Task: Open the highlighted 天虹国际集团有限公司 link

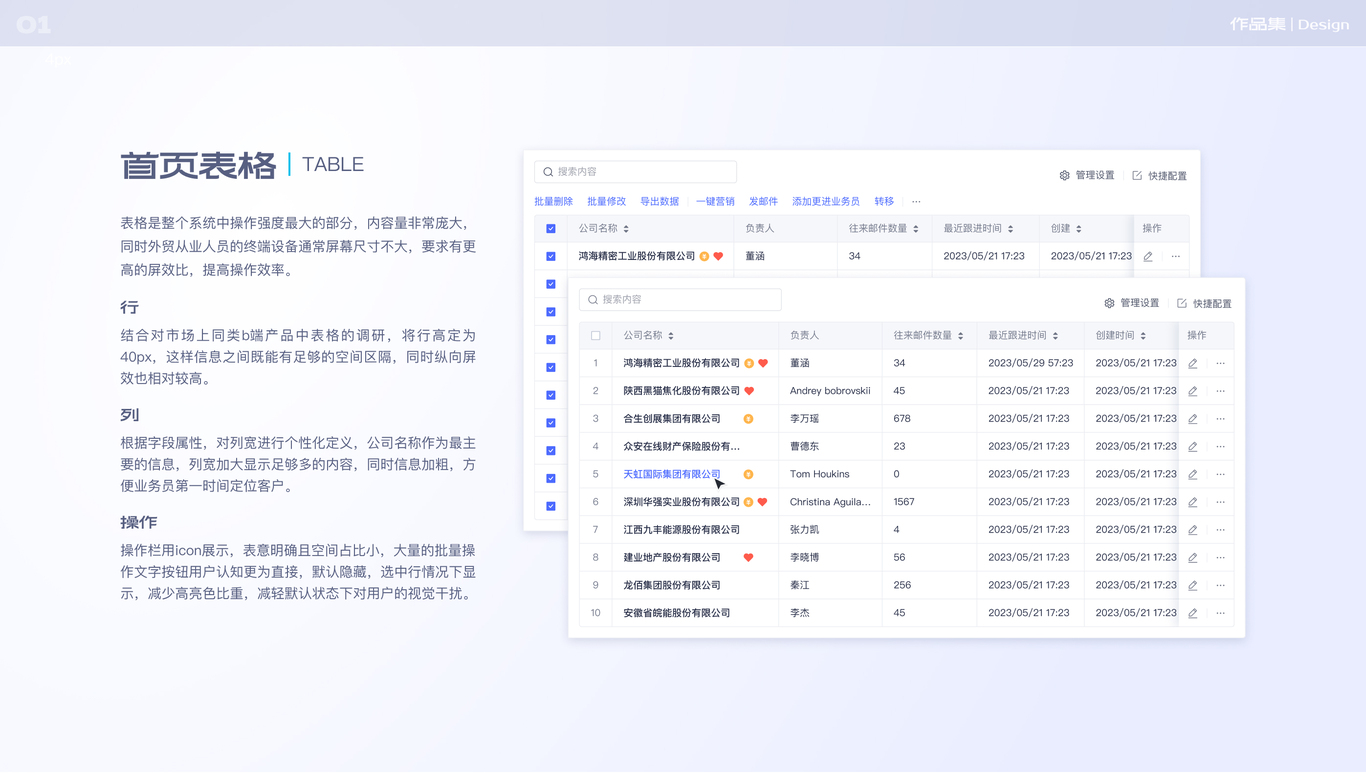Action: pyautogui.click(x=672, y=474)
